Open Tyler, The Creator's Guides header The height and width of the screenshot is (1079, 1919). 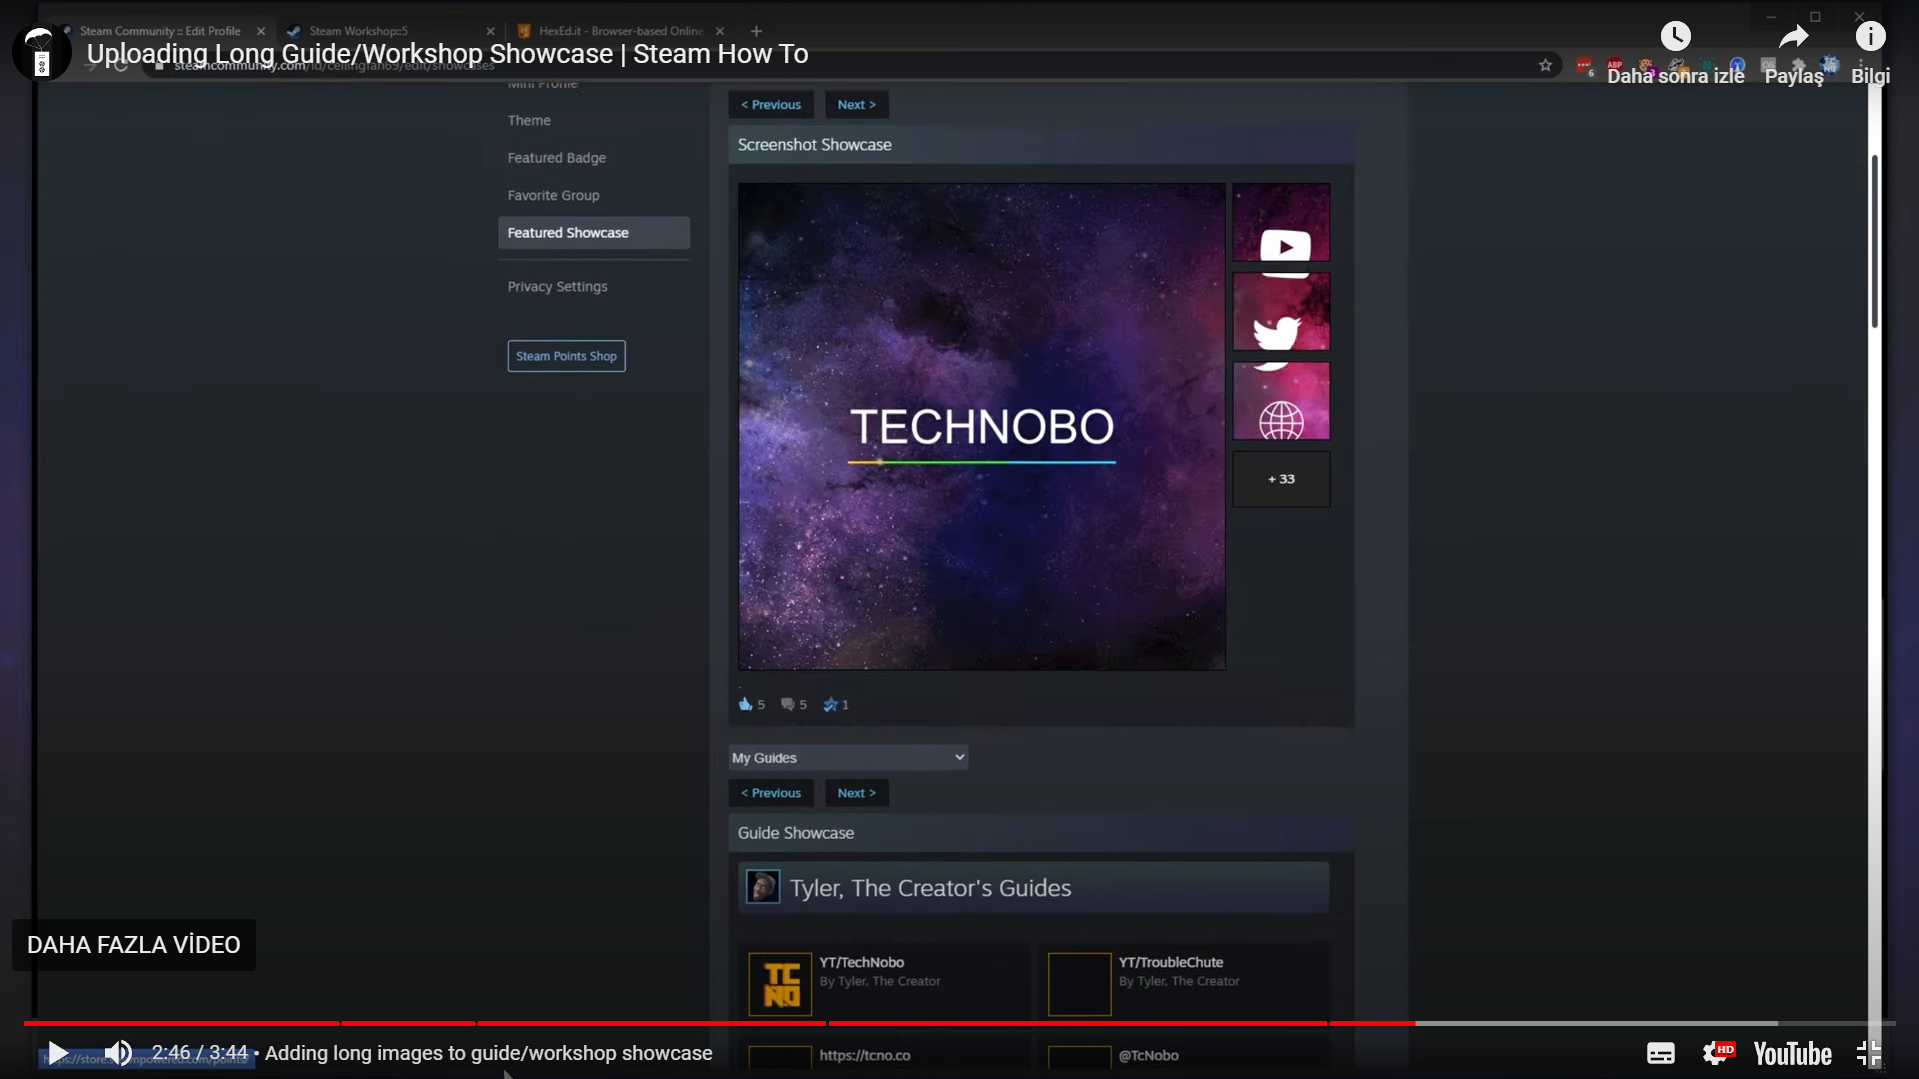click(x=1034, y=888)
